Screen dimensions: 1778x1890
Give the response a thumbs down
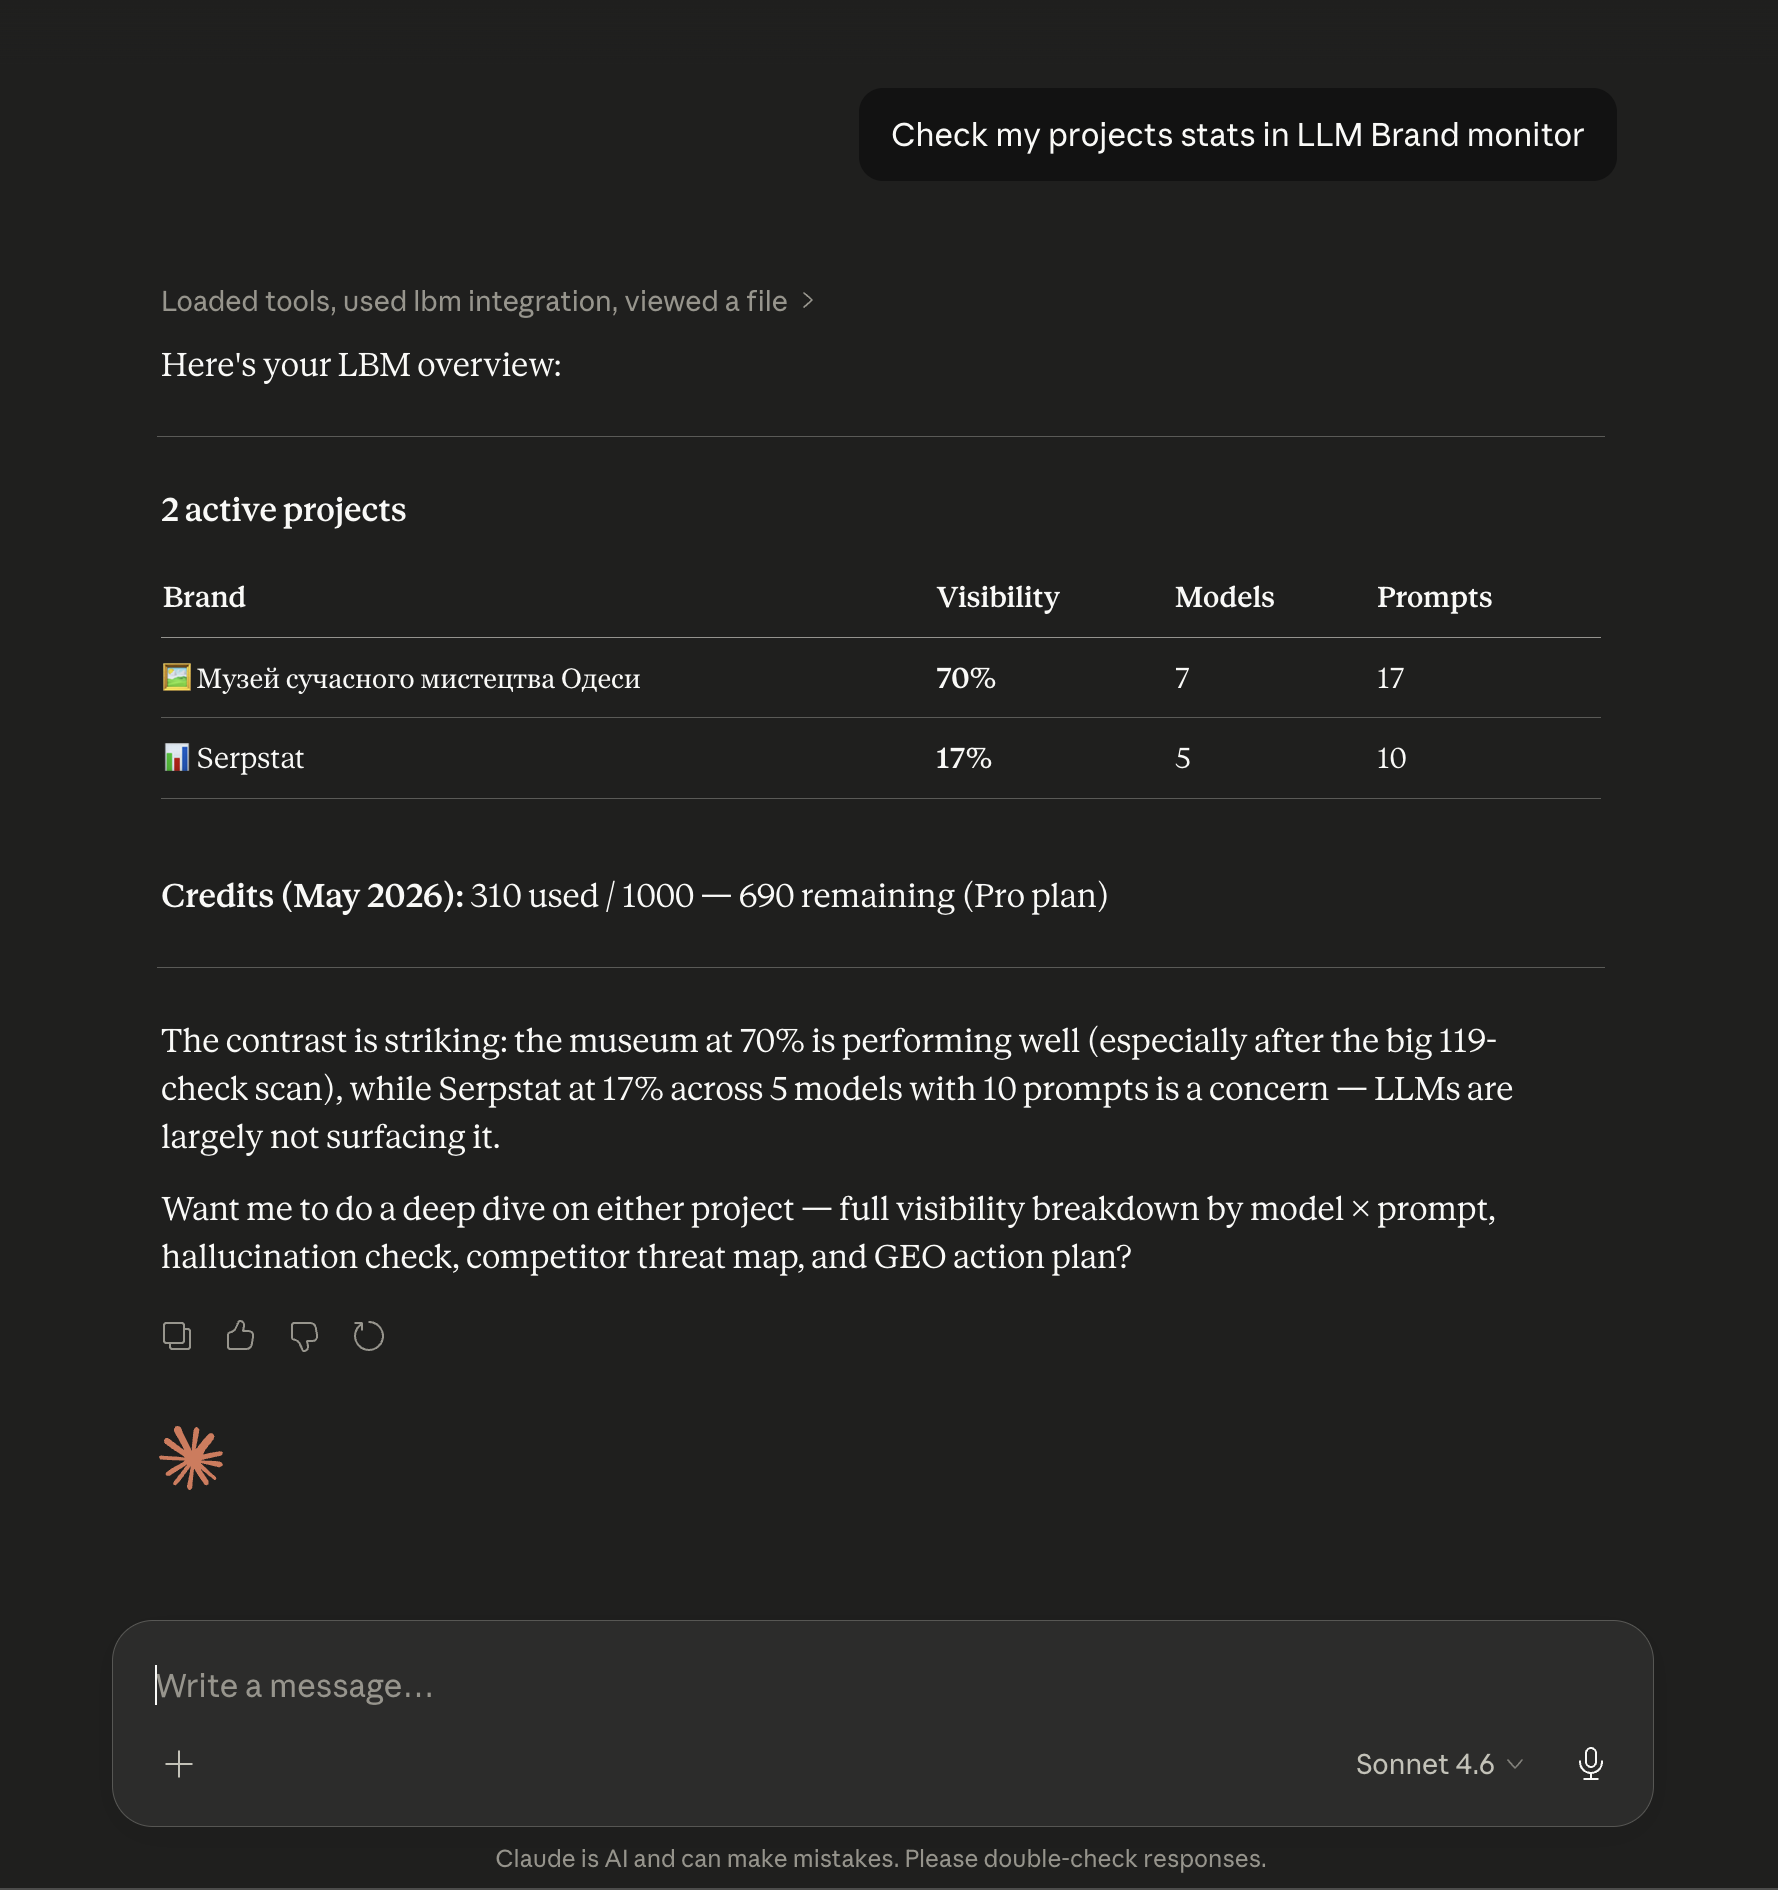[304, 1336]
